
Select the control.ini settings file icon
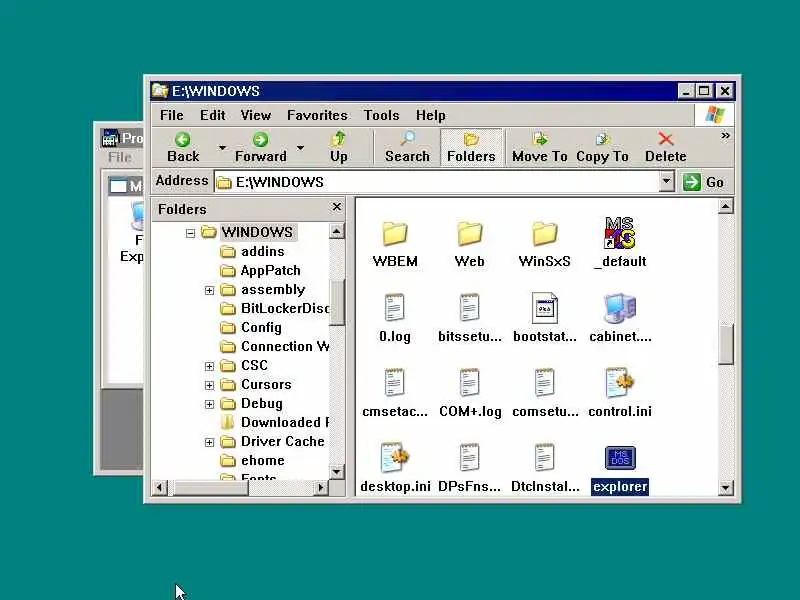[x=619, y=383]
